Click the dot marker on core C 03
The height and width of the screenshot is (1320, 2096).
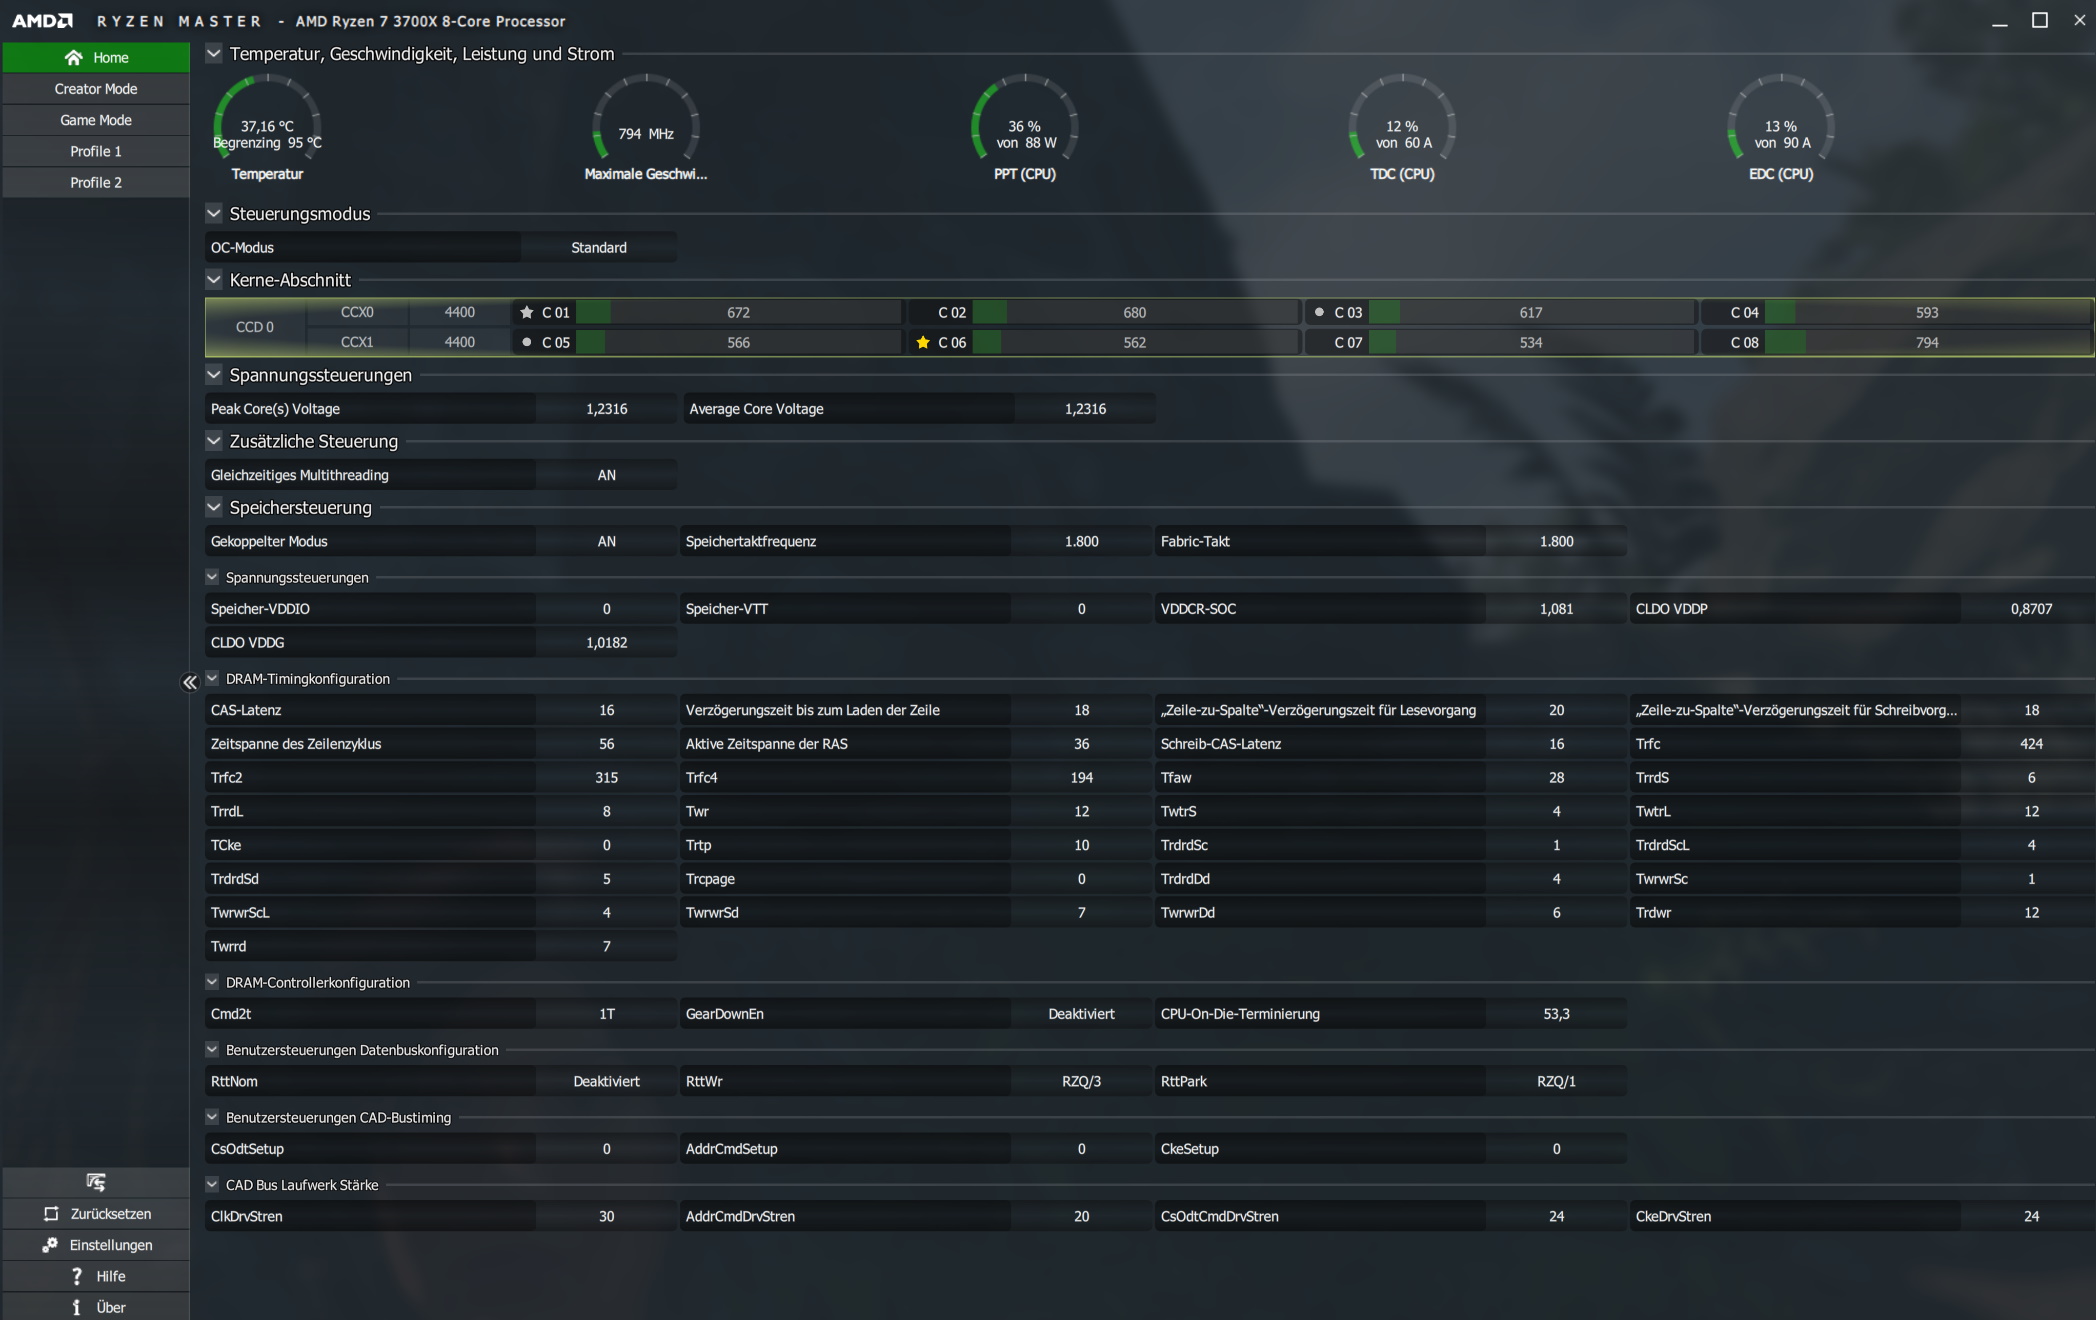(1319, 312)
